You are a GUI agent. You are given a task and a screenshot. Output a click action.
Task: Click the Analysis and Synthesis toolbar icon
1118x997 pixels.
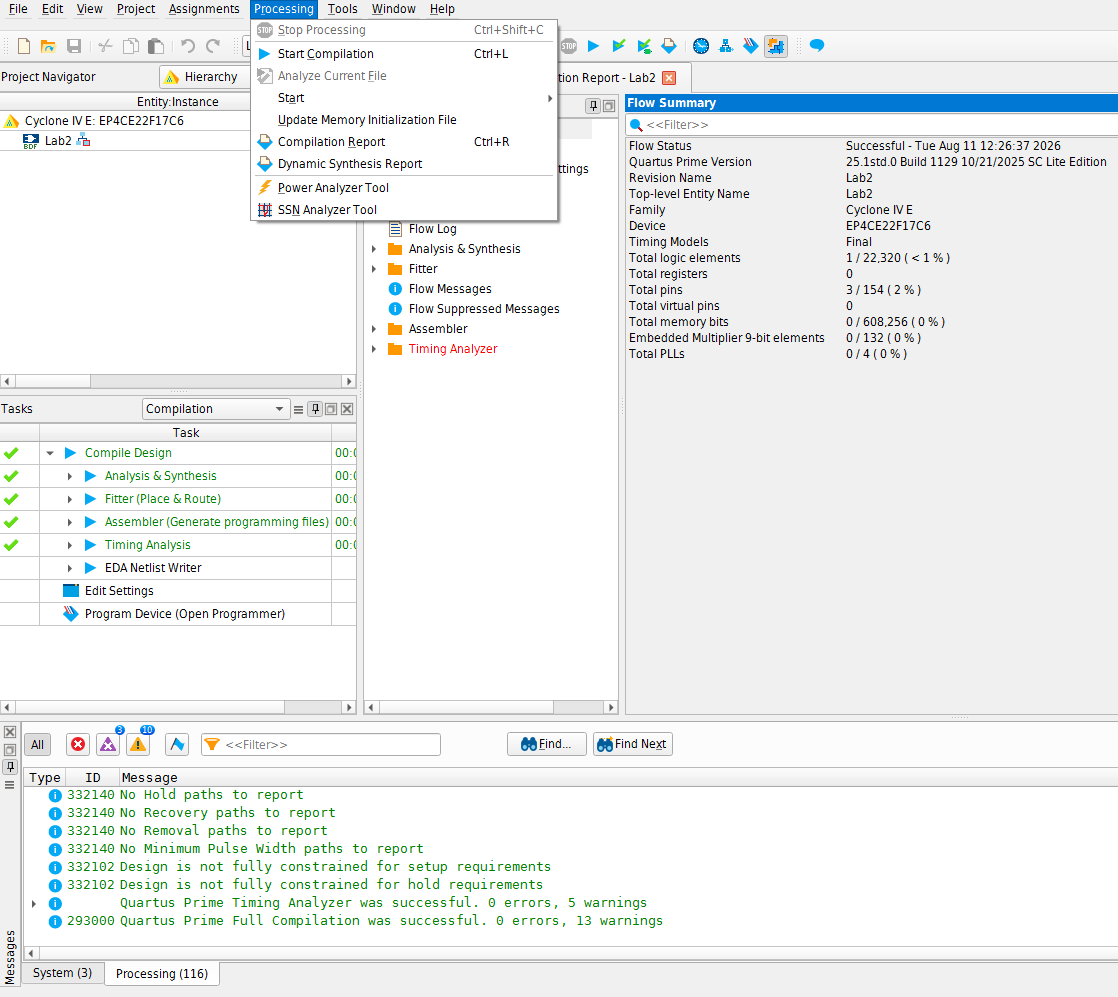pyautogui.click(x=644, y=46)
